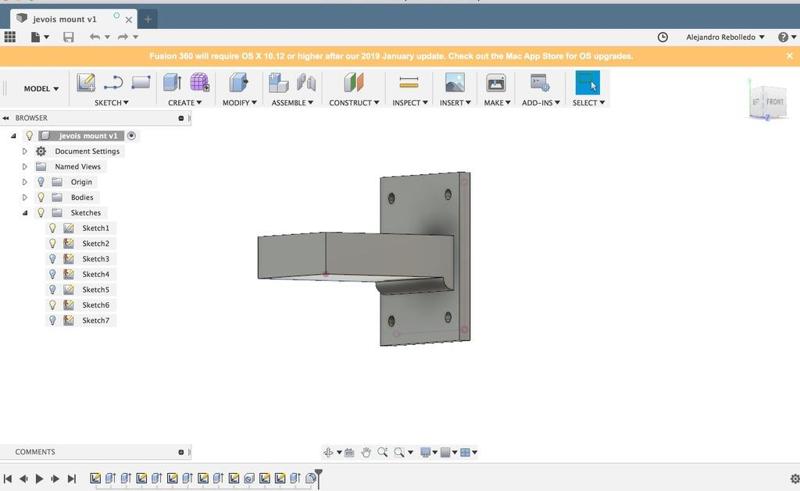Dismiss the orange OS update banner

790,56
